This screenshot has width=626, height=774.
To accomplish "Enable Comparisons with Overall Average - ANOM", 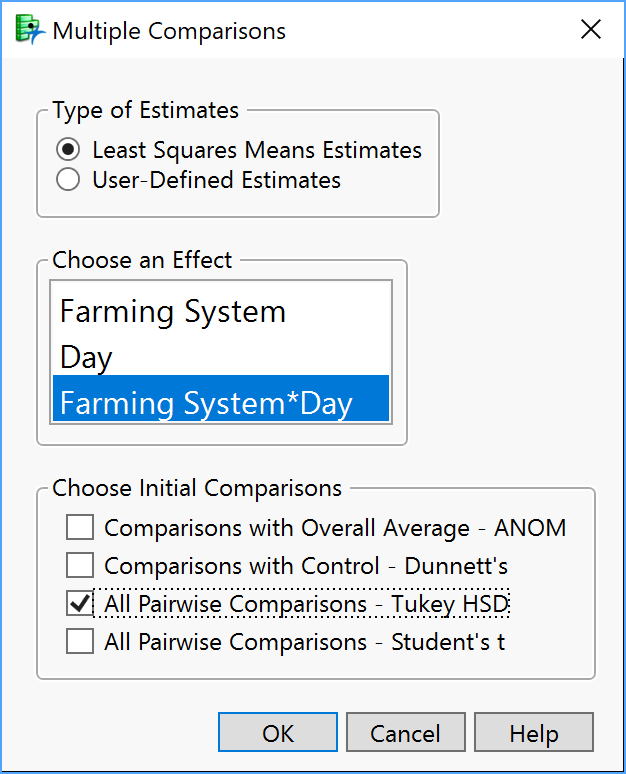I will [80, 527].
